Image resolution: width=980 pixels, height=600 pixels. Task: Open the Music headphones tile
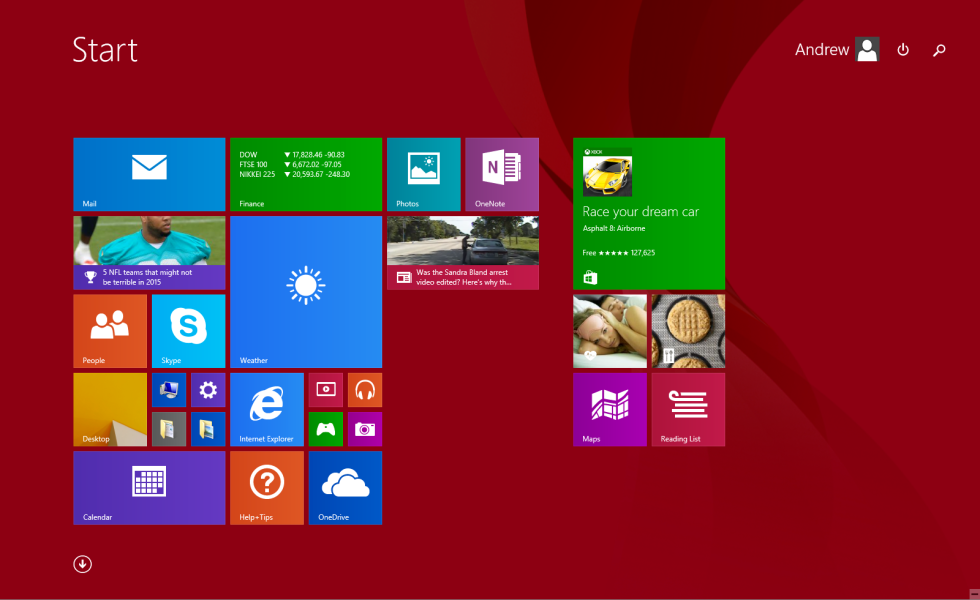pyautogui.click(x=365, y=390)
